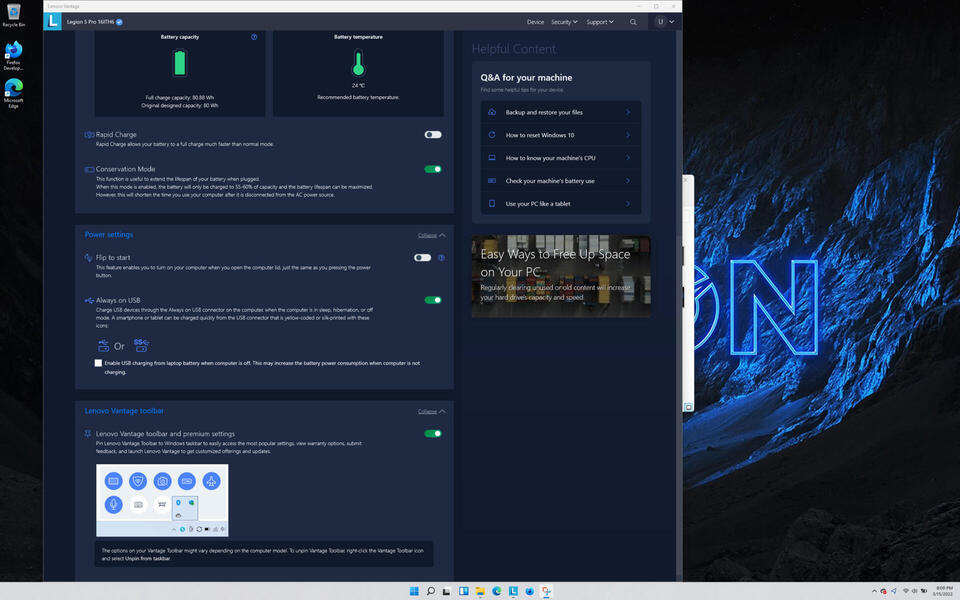This screenshot has height=600, width=960.
Task: Open Firefox from the taskbar
Action: pos(530,591)
